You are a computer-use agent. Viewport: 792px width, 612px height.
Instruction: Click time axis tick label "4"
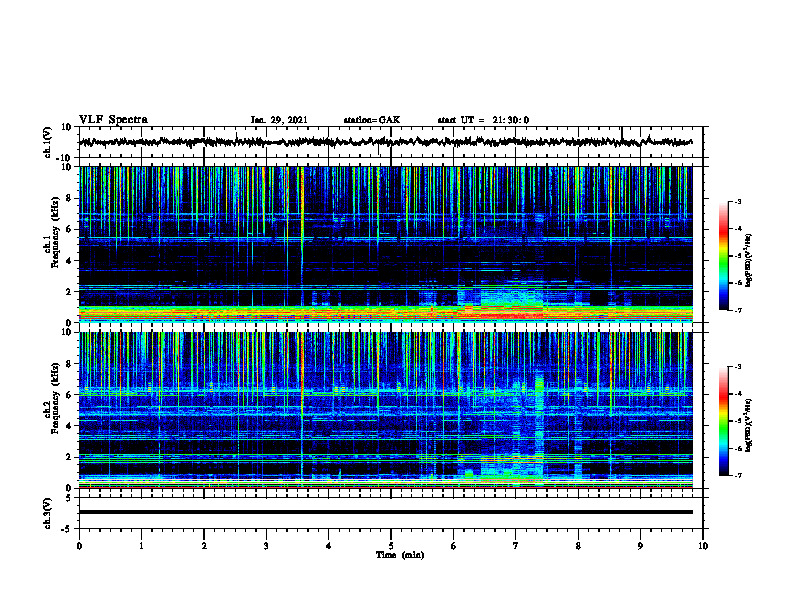[329, 546]
